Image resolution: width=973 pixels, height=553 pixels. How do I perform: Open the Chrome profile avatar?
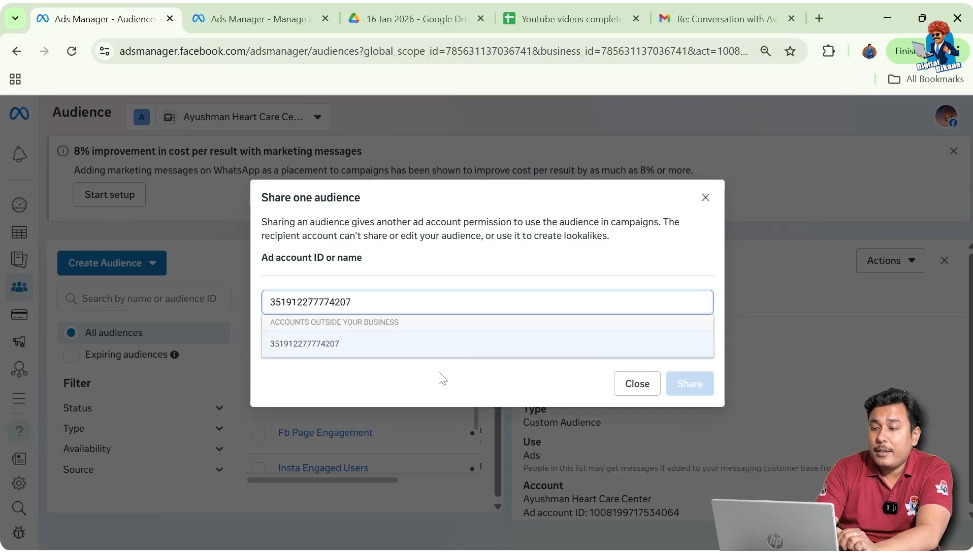[869, 52]
